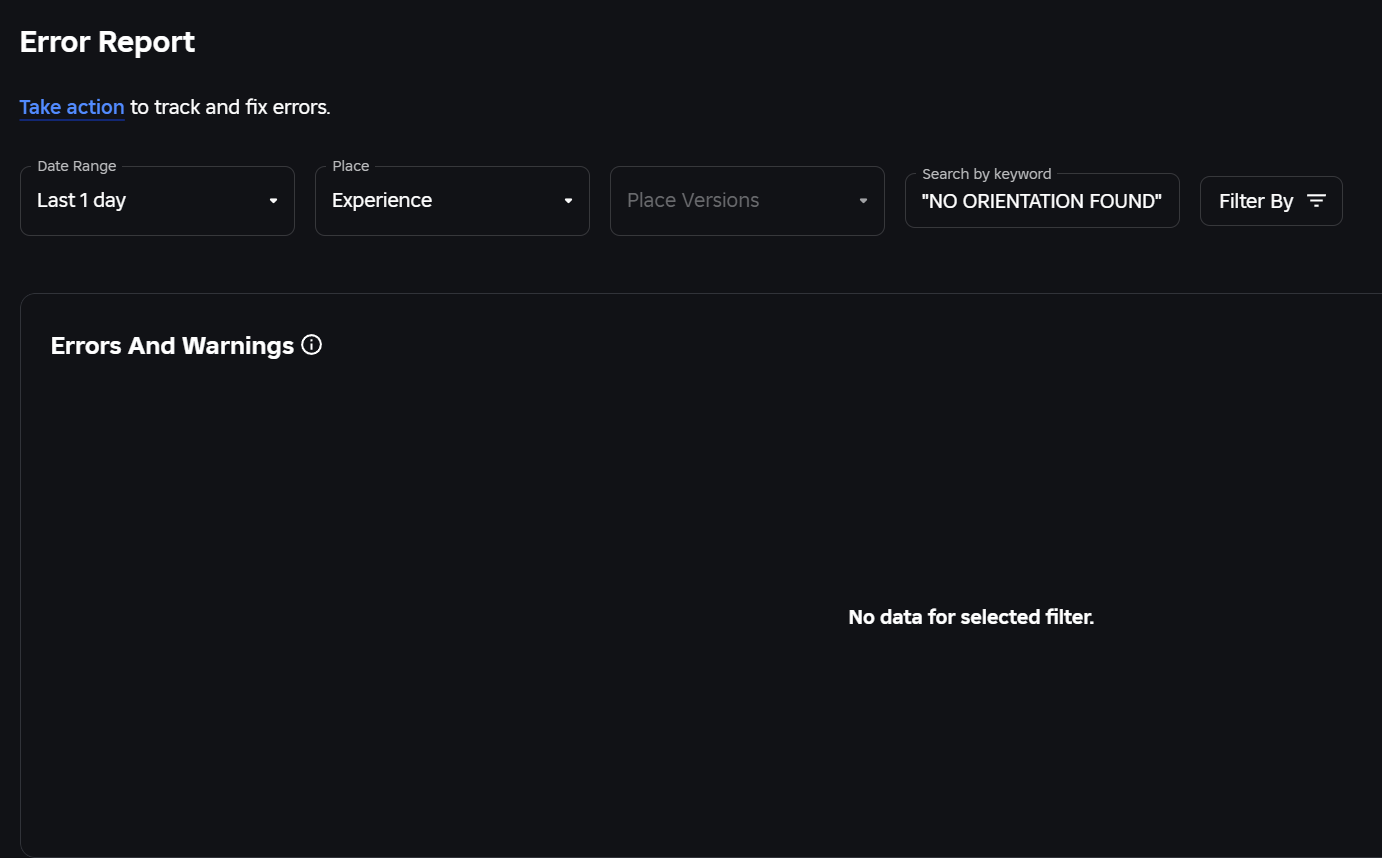Click the filter lines icon in Filter By
This screenshot has height=858, width=1382.
1317,201
